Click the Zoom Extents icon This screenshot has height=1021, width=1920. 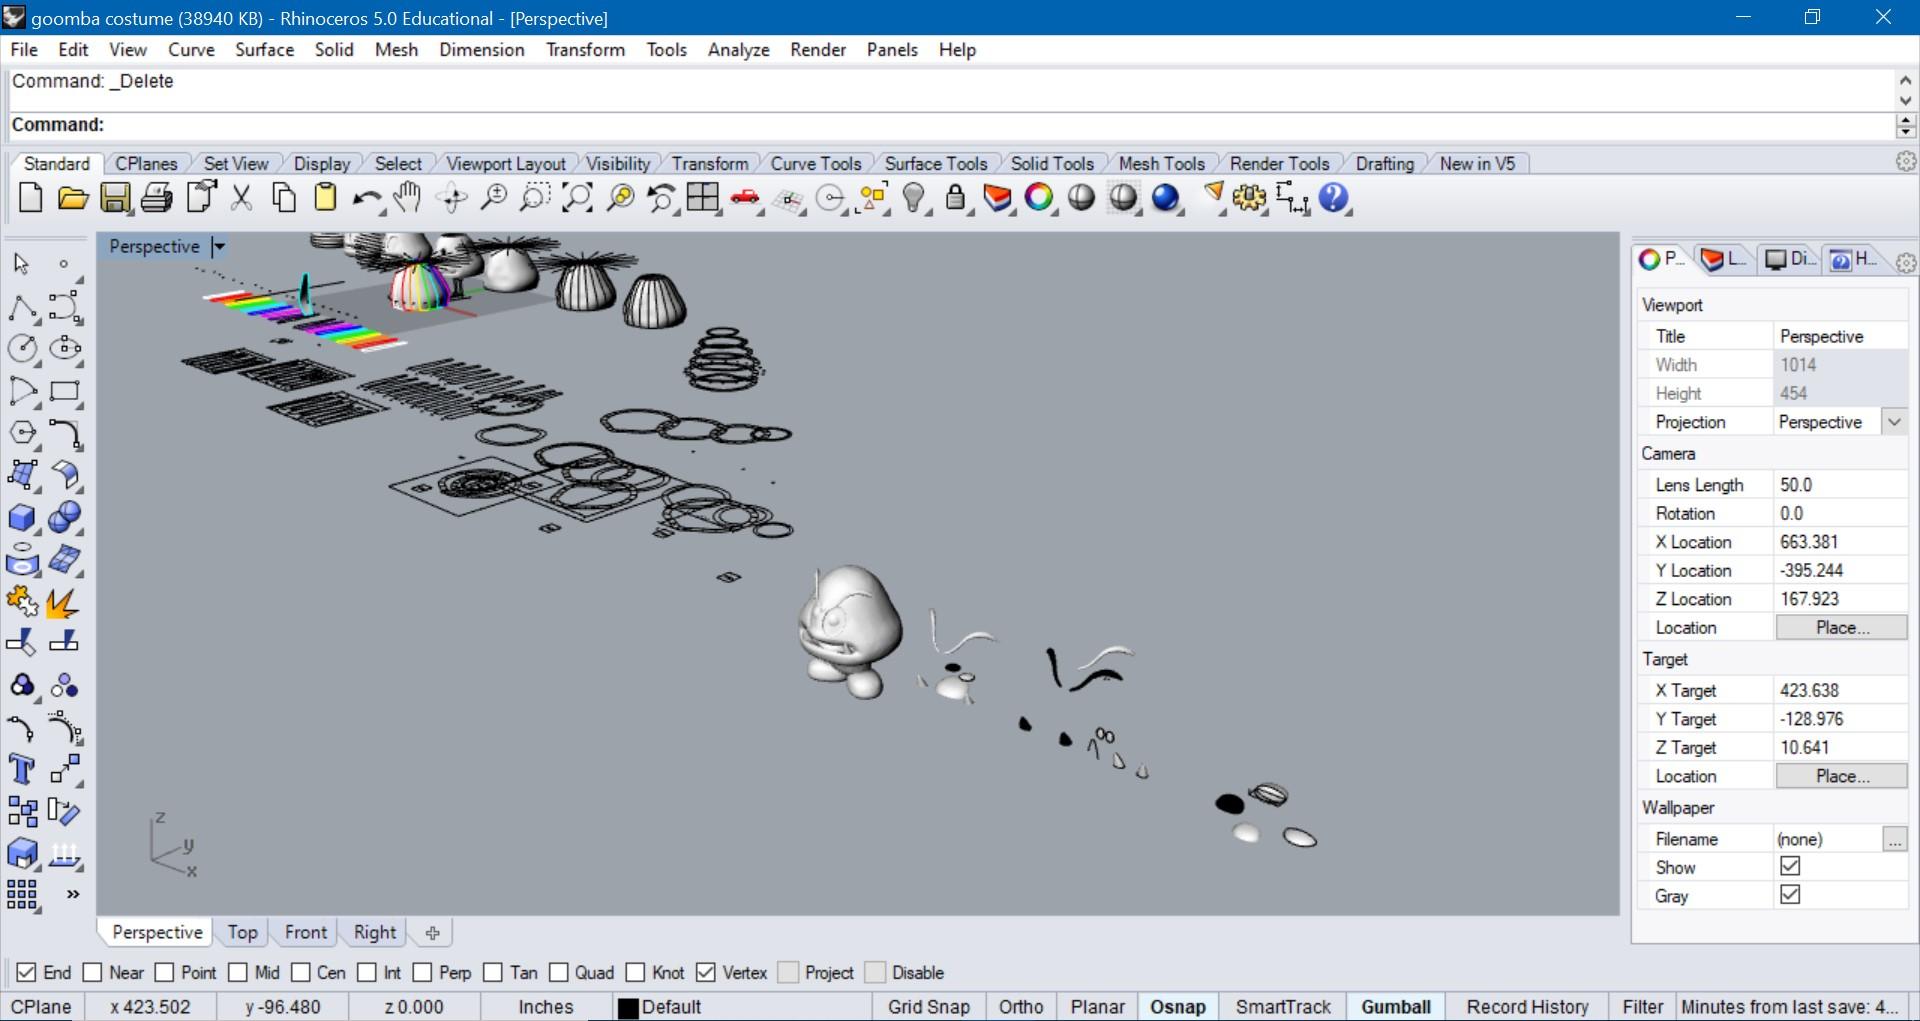(x=577, y=198)
